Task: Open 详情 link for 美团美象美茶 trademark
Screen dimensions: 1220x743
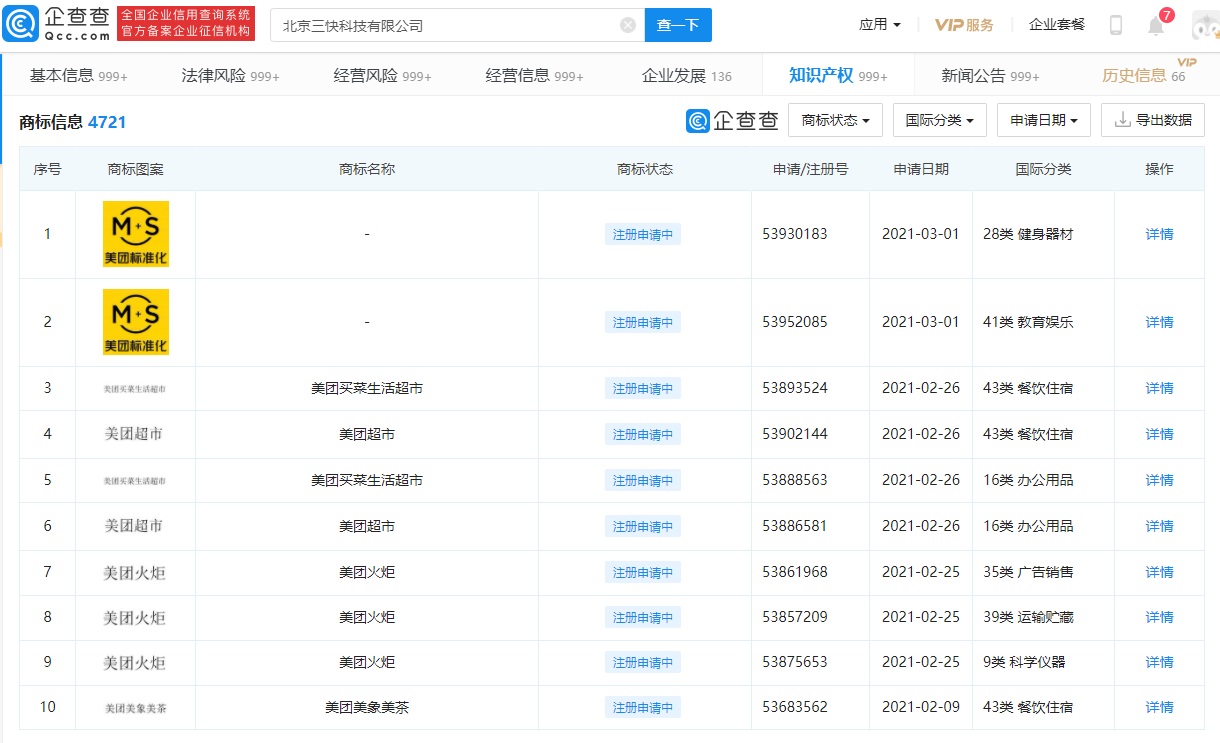Action: [x=1159, y=707]
